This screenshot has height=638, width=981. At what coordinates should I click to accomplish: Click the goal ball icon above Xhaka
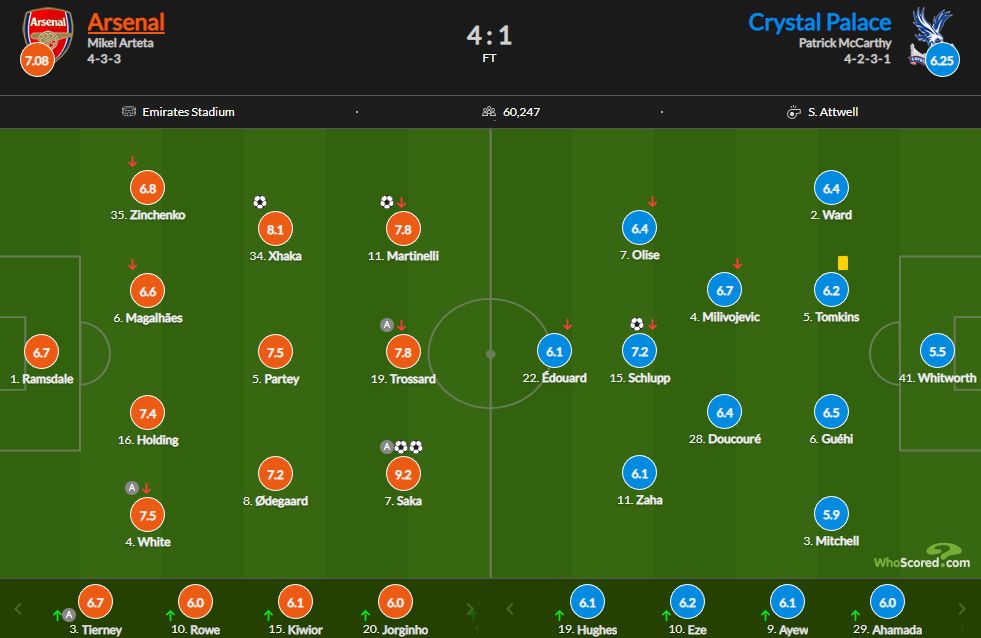[x=260, y=202]
